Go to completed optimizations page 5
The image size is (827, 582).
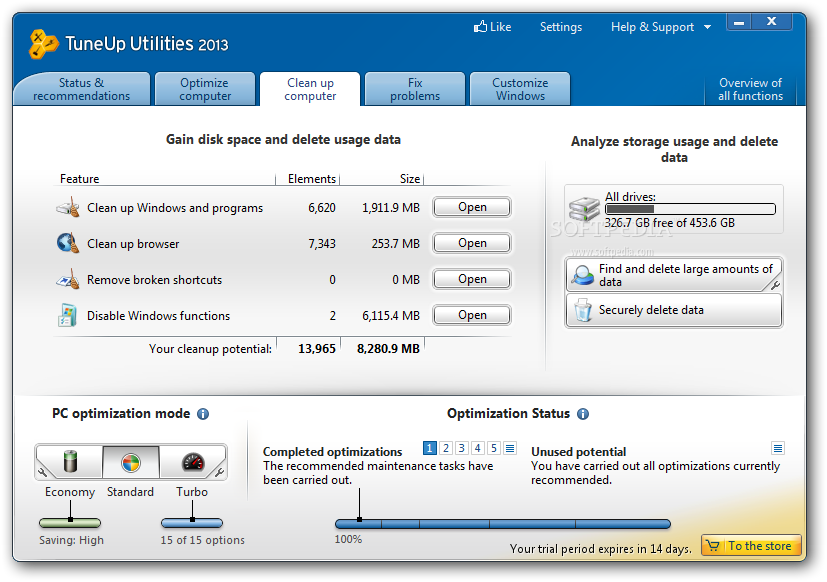click(494, 448)
